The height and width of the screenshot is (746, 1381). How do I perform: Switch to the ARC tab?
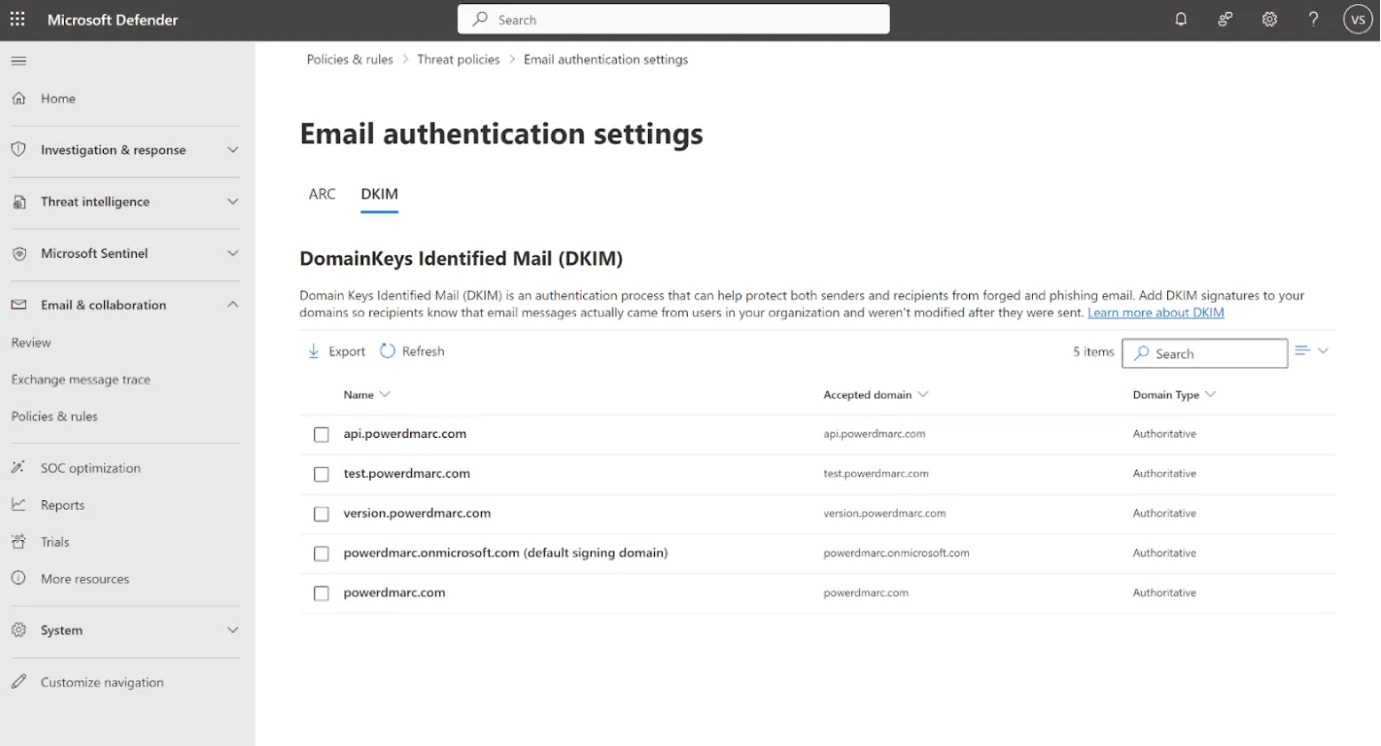coord(322,194)
